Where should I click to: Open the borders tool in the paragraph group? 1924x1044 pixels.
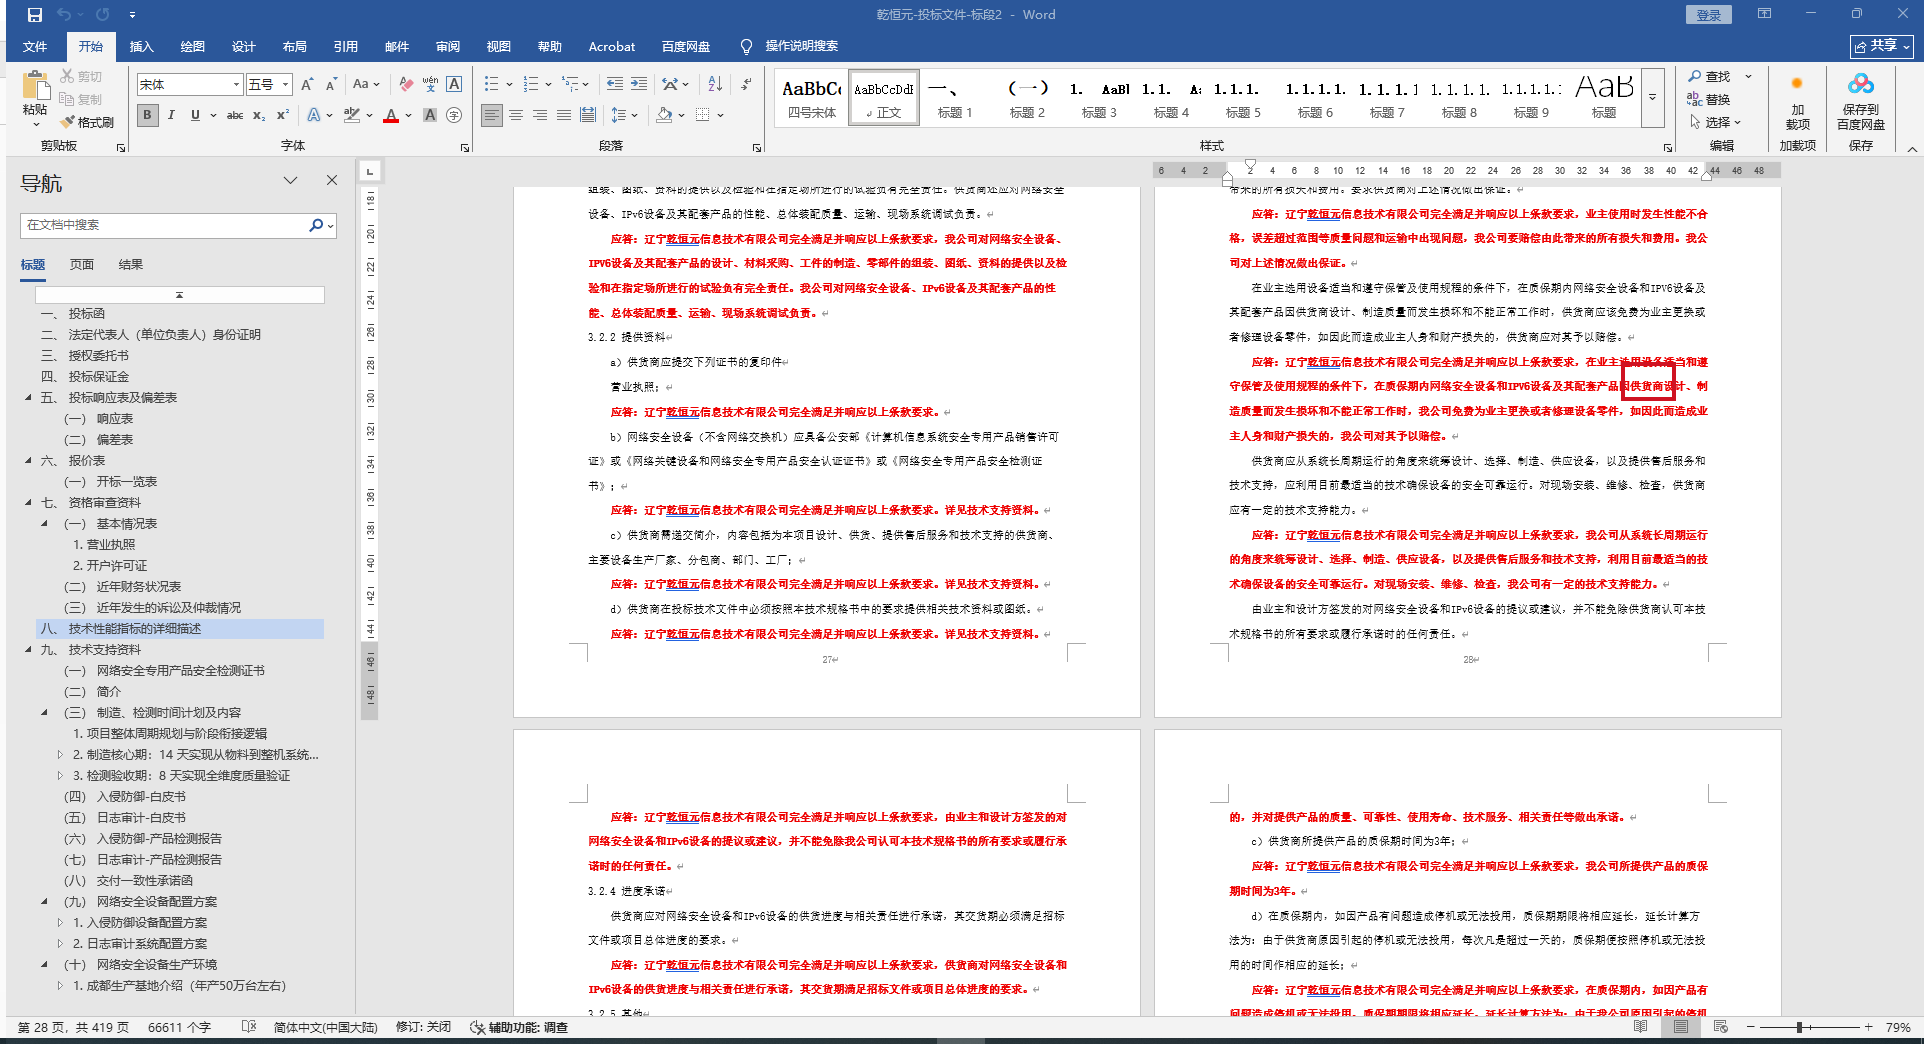pos(703,115)
